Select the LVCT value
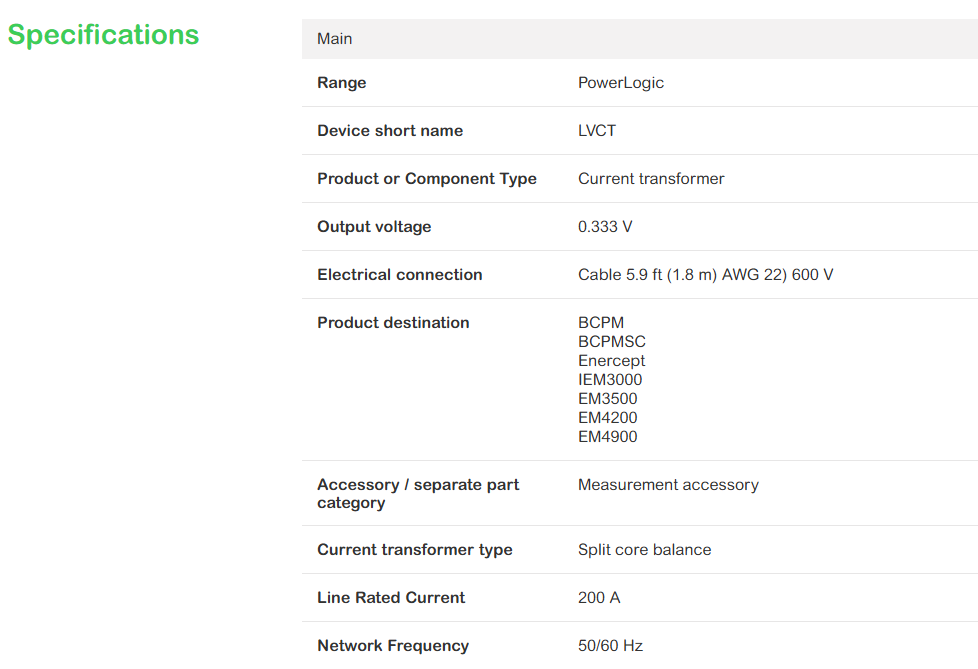The width and height of the screenshot is (978, 669). click(597, 131)
